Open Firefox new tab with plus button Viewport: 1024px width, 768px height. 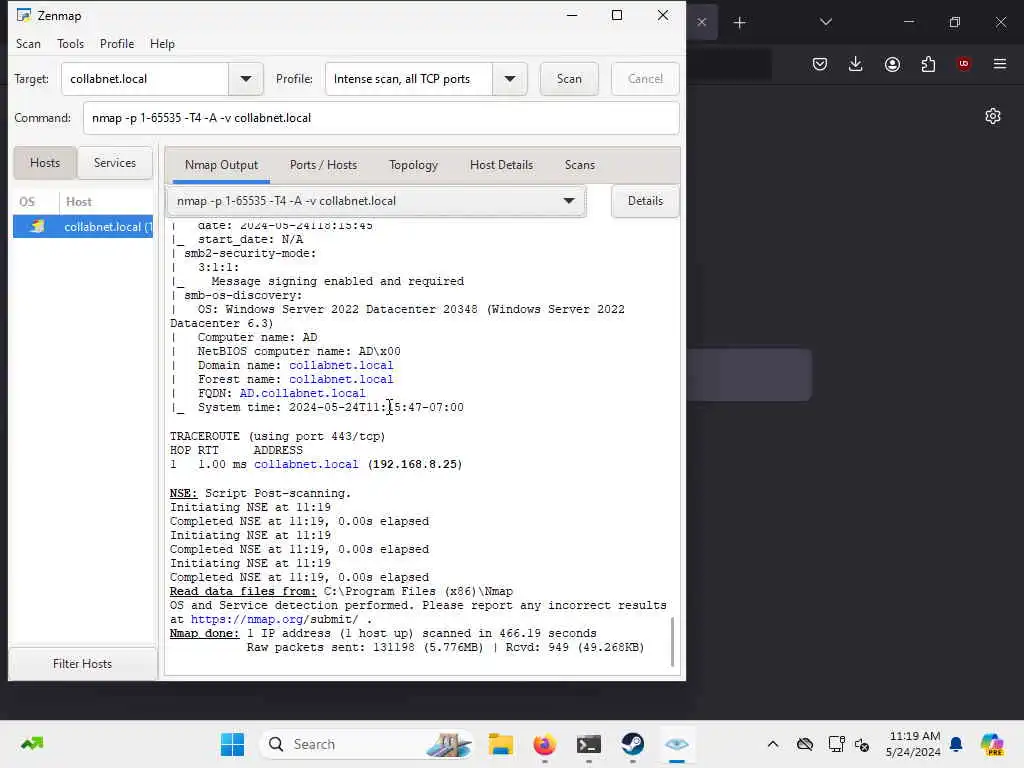click(x=739, y=23)
